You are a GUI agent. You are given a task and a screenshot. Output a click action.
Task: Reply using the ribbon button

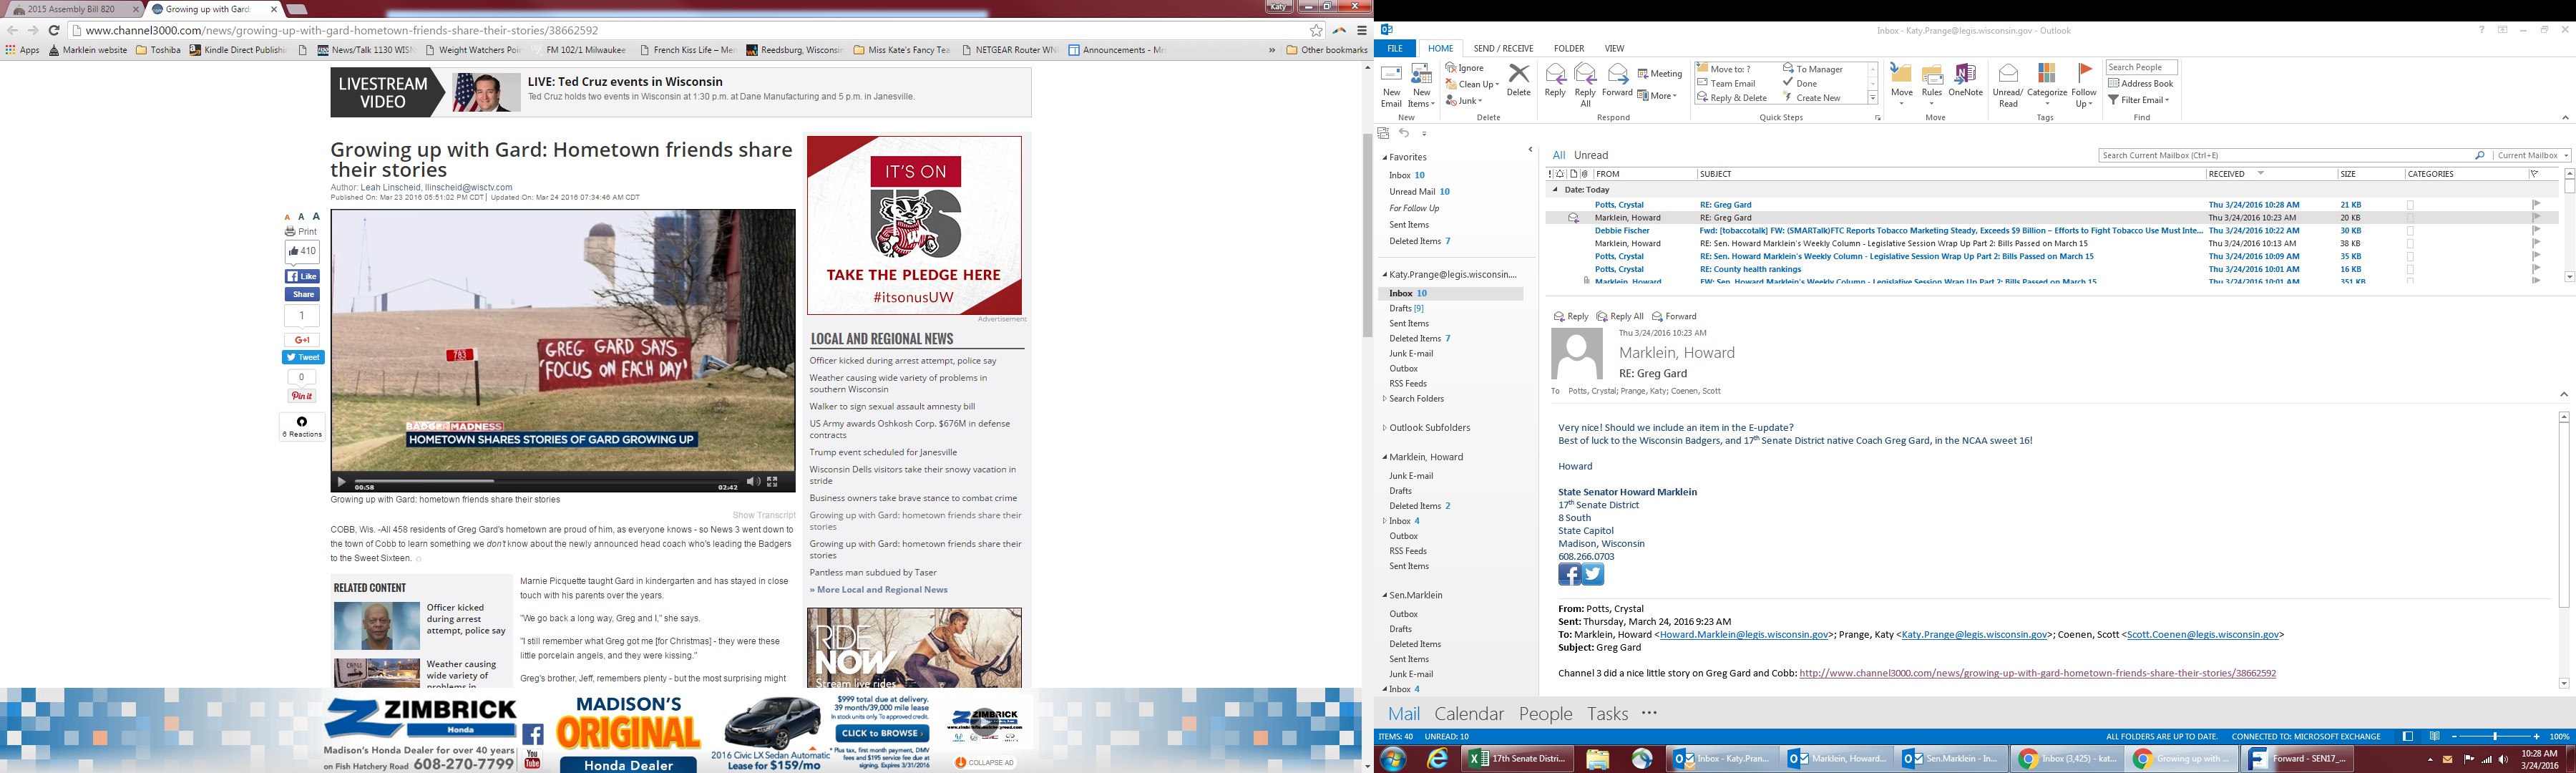tap(1555, 80)
